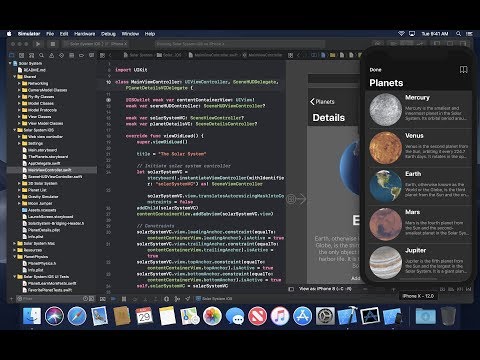Open the Hardware menu

pos(84,34)
